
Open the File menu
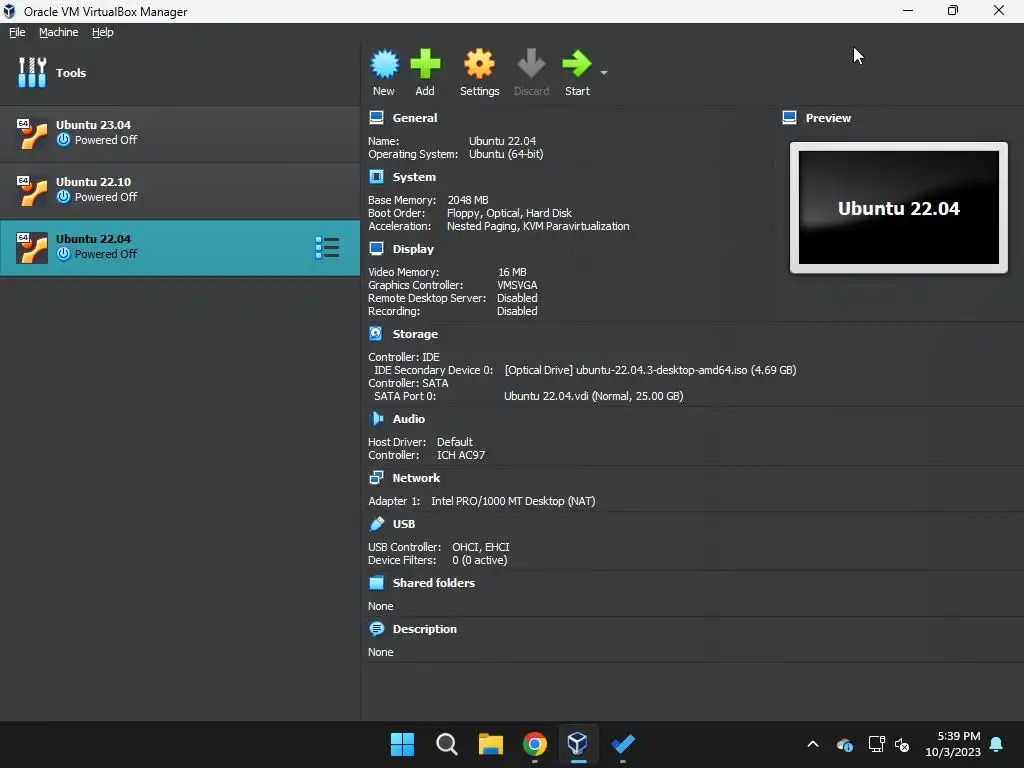pos(17,32)
